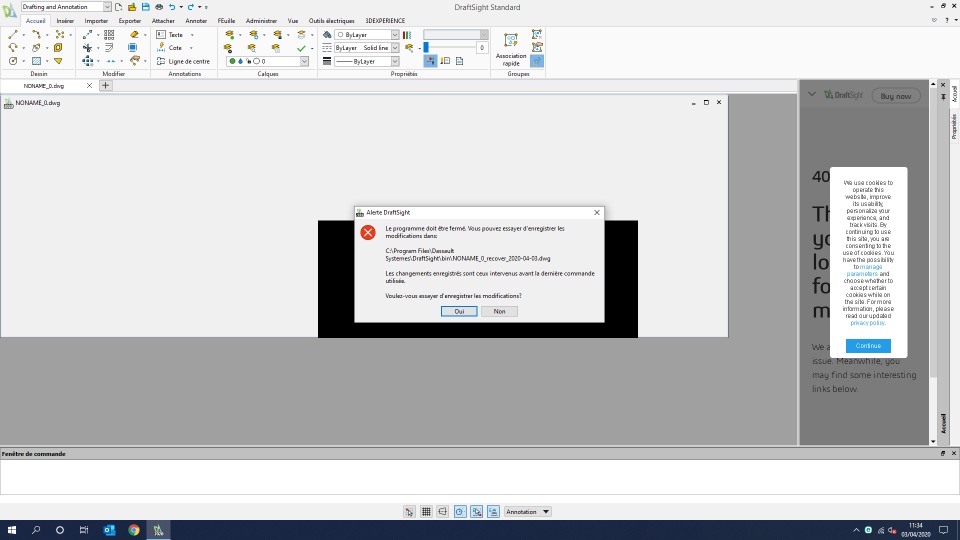Open the Administrer ribbon tab
Screen dimensions: 960x540
coord(261,21)
